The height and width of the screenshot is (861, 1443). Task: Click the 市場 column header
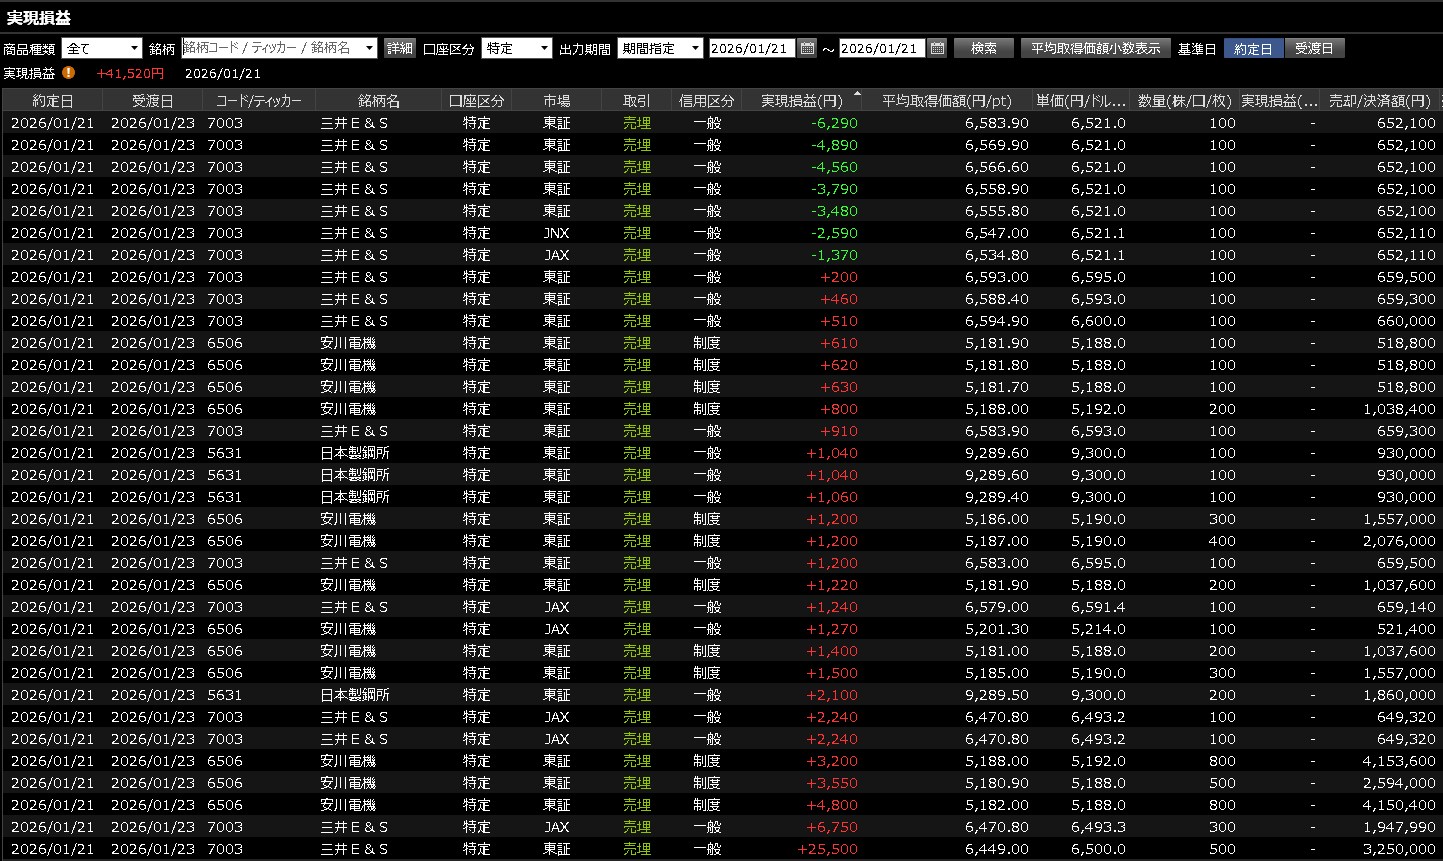556,101
